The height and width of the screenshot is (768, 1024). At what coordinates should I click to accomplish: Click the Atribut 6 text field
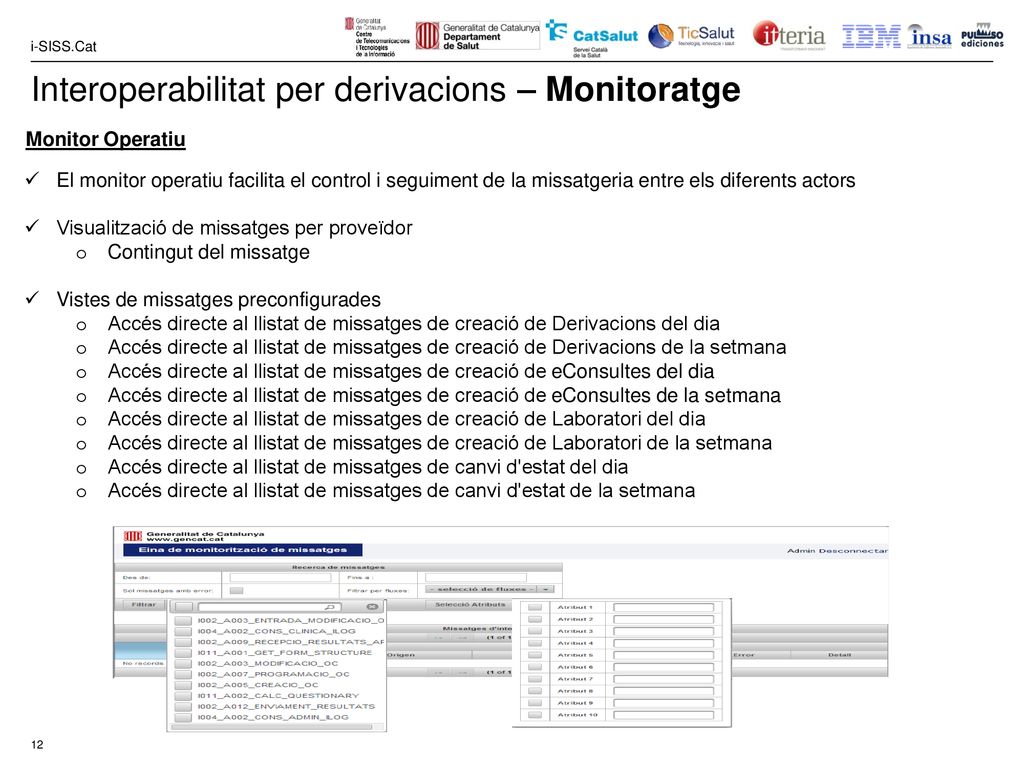(664, 667)
